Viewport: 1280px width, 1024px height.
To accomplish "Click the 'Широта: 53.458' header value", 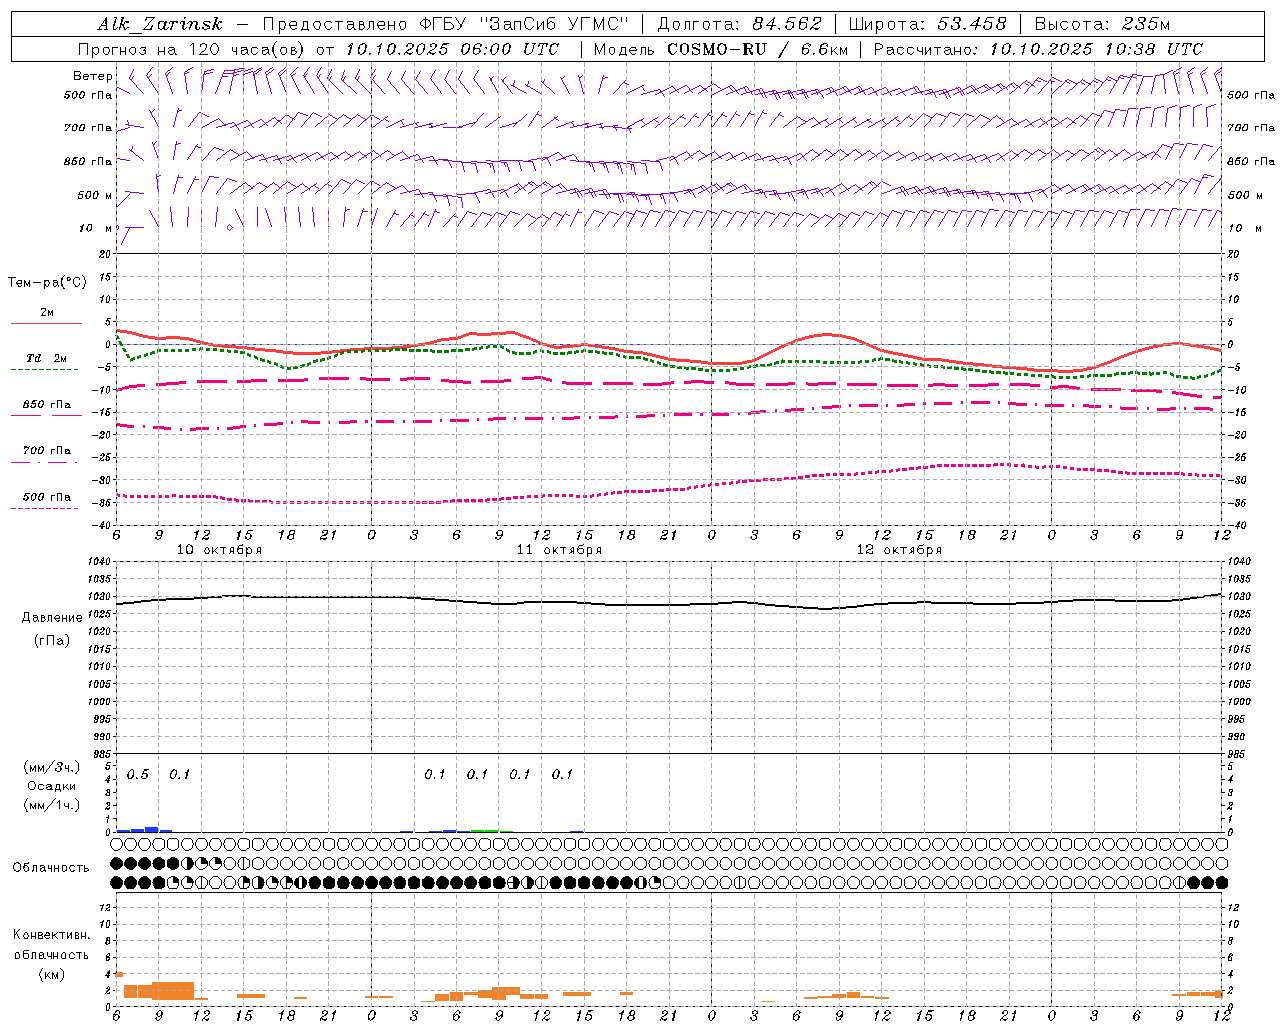I will pyautogui.click(x=926, y=24).
